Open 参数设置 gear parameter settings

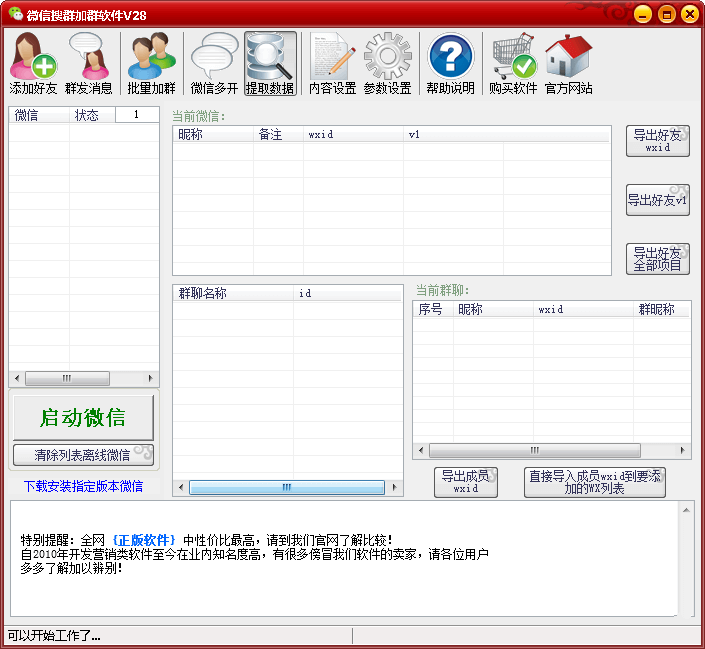[388, 63]
